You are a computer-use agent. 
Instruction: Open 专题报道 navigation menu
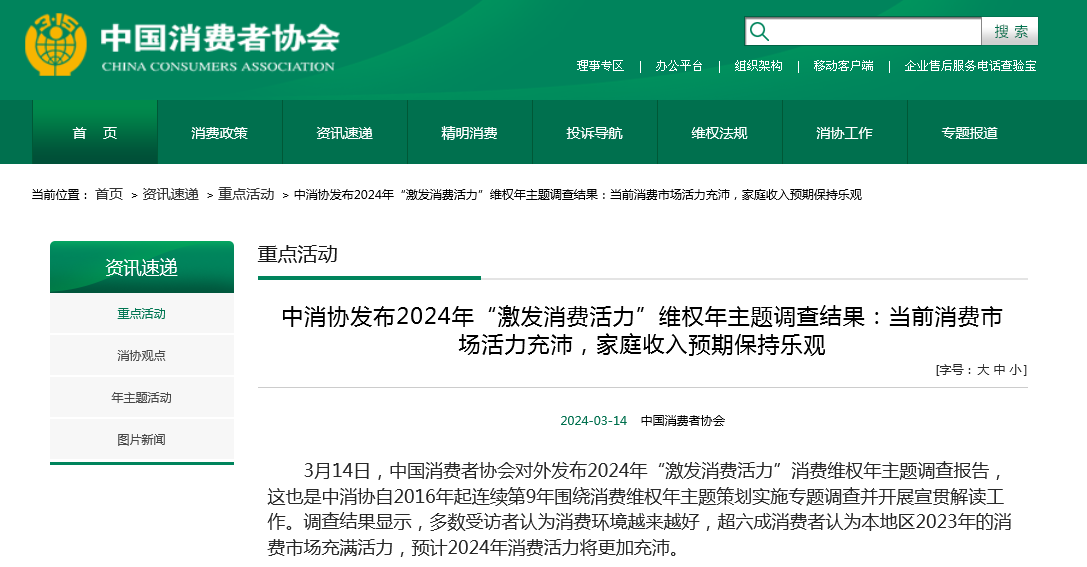tap(969, 132)
